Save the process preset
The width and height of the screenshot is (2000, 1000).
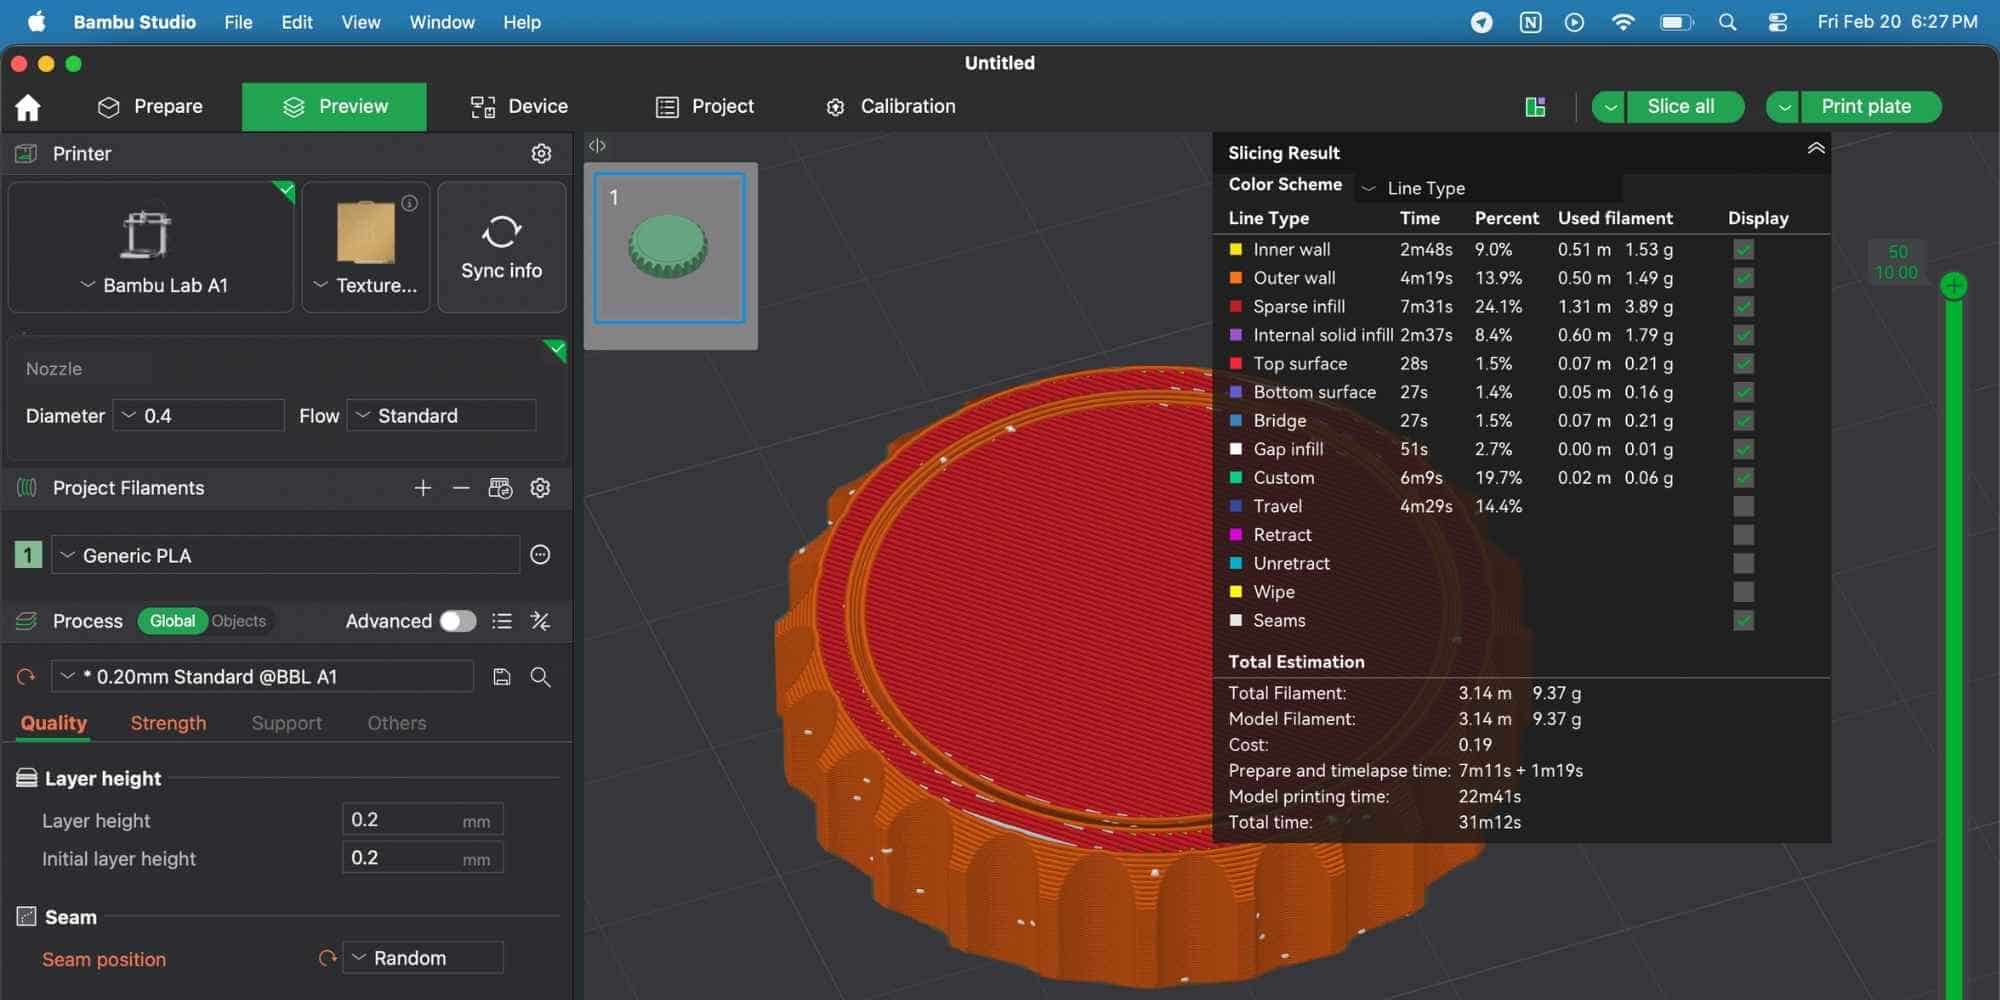click(502, 677)
